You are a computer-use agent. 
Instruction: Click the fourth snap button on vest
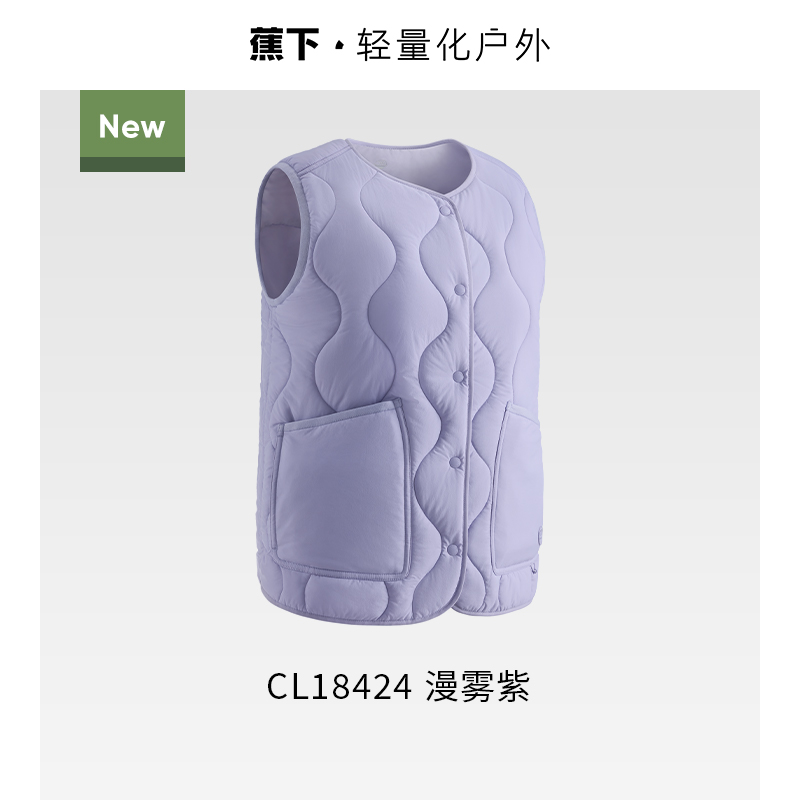(456, 463)
